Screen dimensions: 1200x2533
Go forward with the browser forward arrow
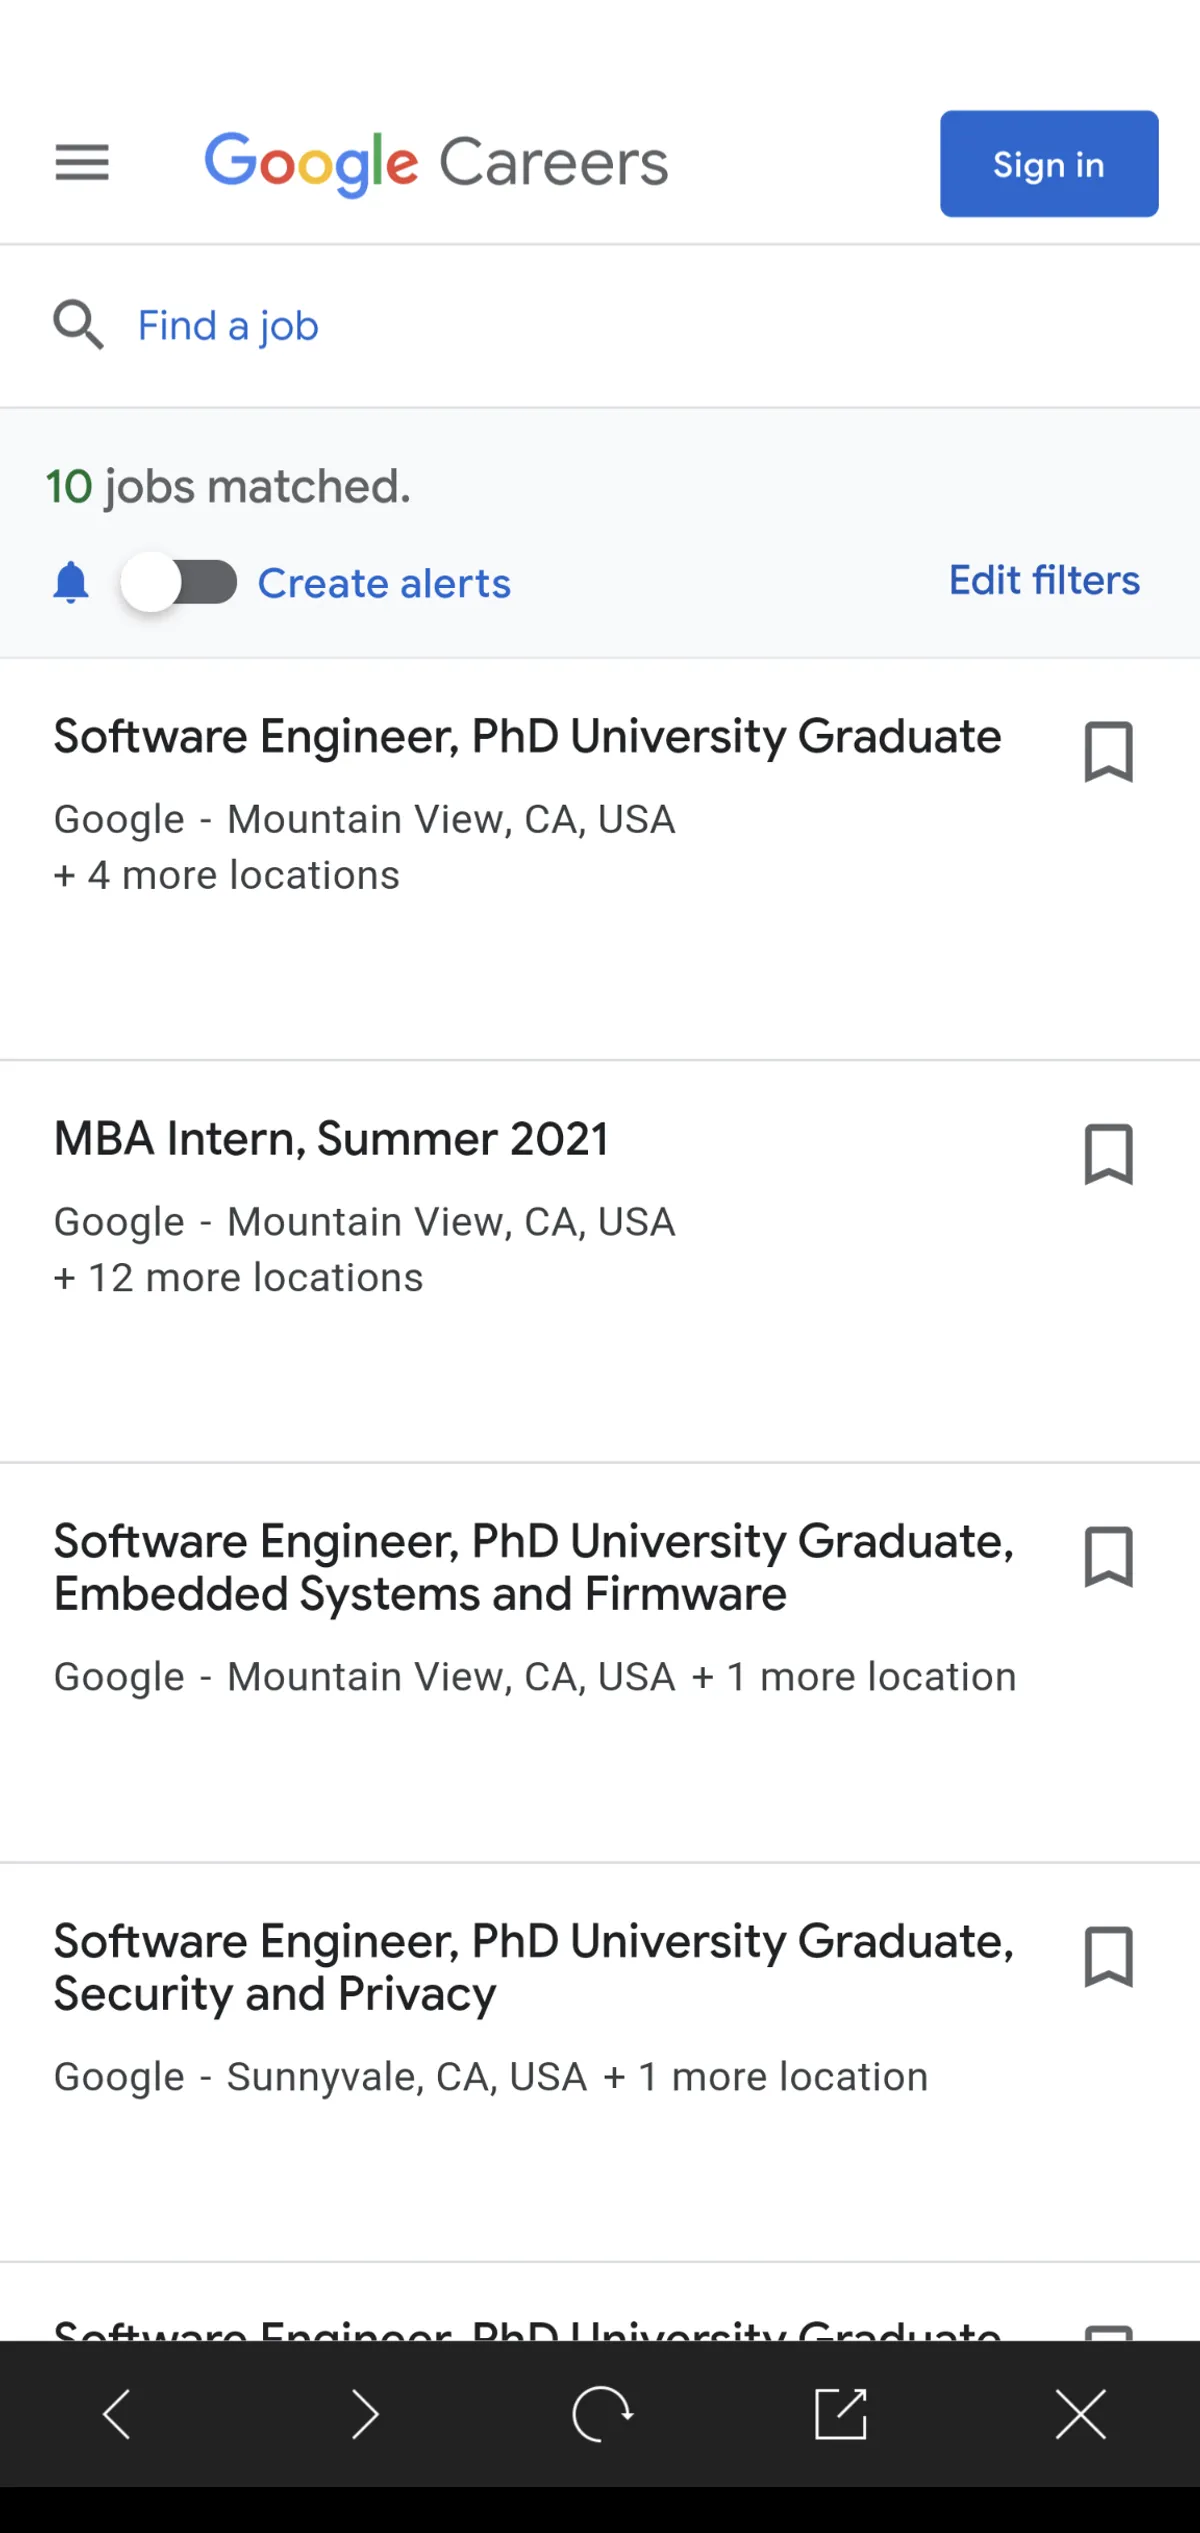[x=365, y=2414]
